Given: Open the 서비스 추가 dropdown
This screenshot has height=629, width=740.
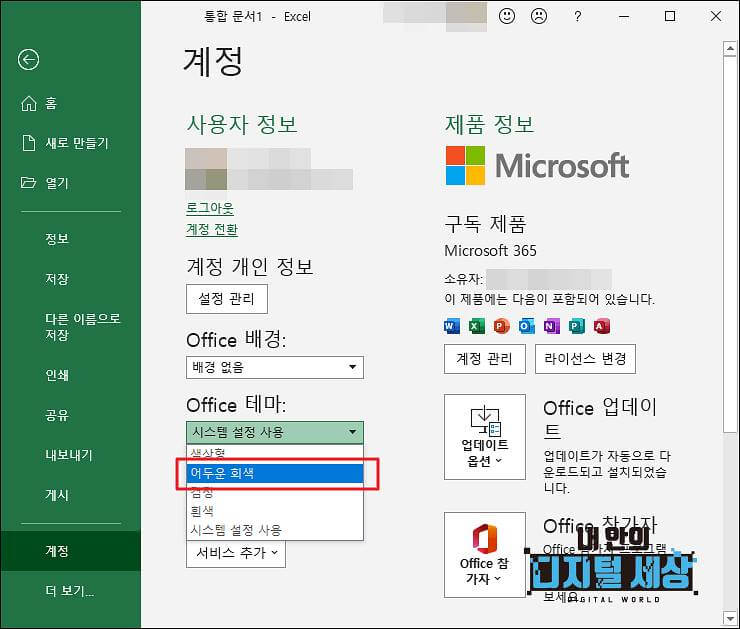Looking at the screenshot, I should [236, 553].
